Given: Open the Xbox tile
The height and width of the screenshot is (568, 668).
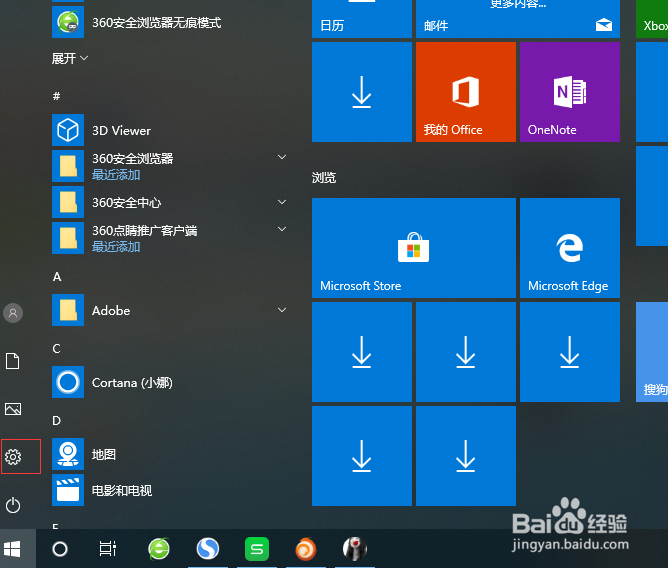Looking at the screenshot, I should [x=652, y=19].
